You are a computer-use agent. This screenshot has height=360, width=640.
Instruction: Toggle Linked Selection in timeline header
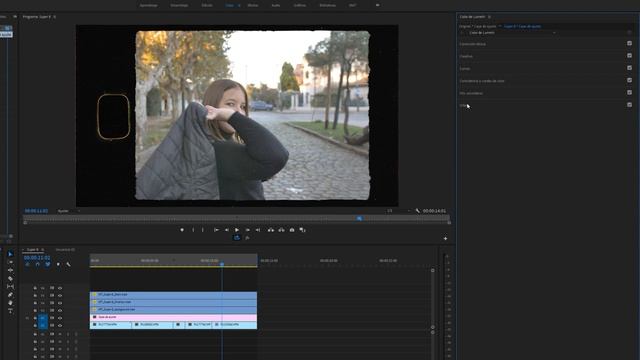tap(48, 264)
